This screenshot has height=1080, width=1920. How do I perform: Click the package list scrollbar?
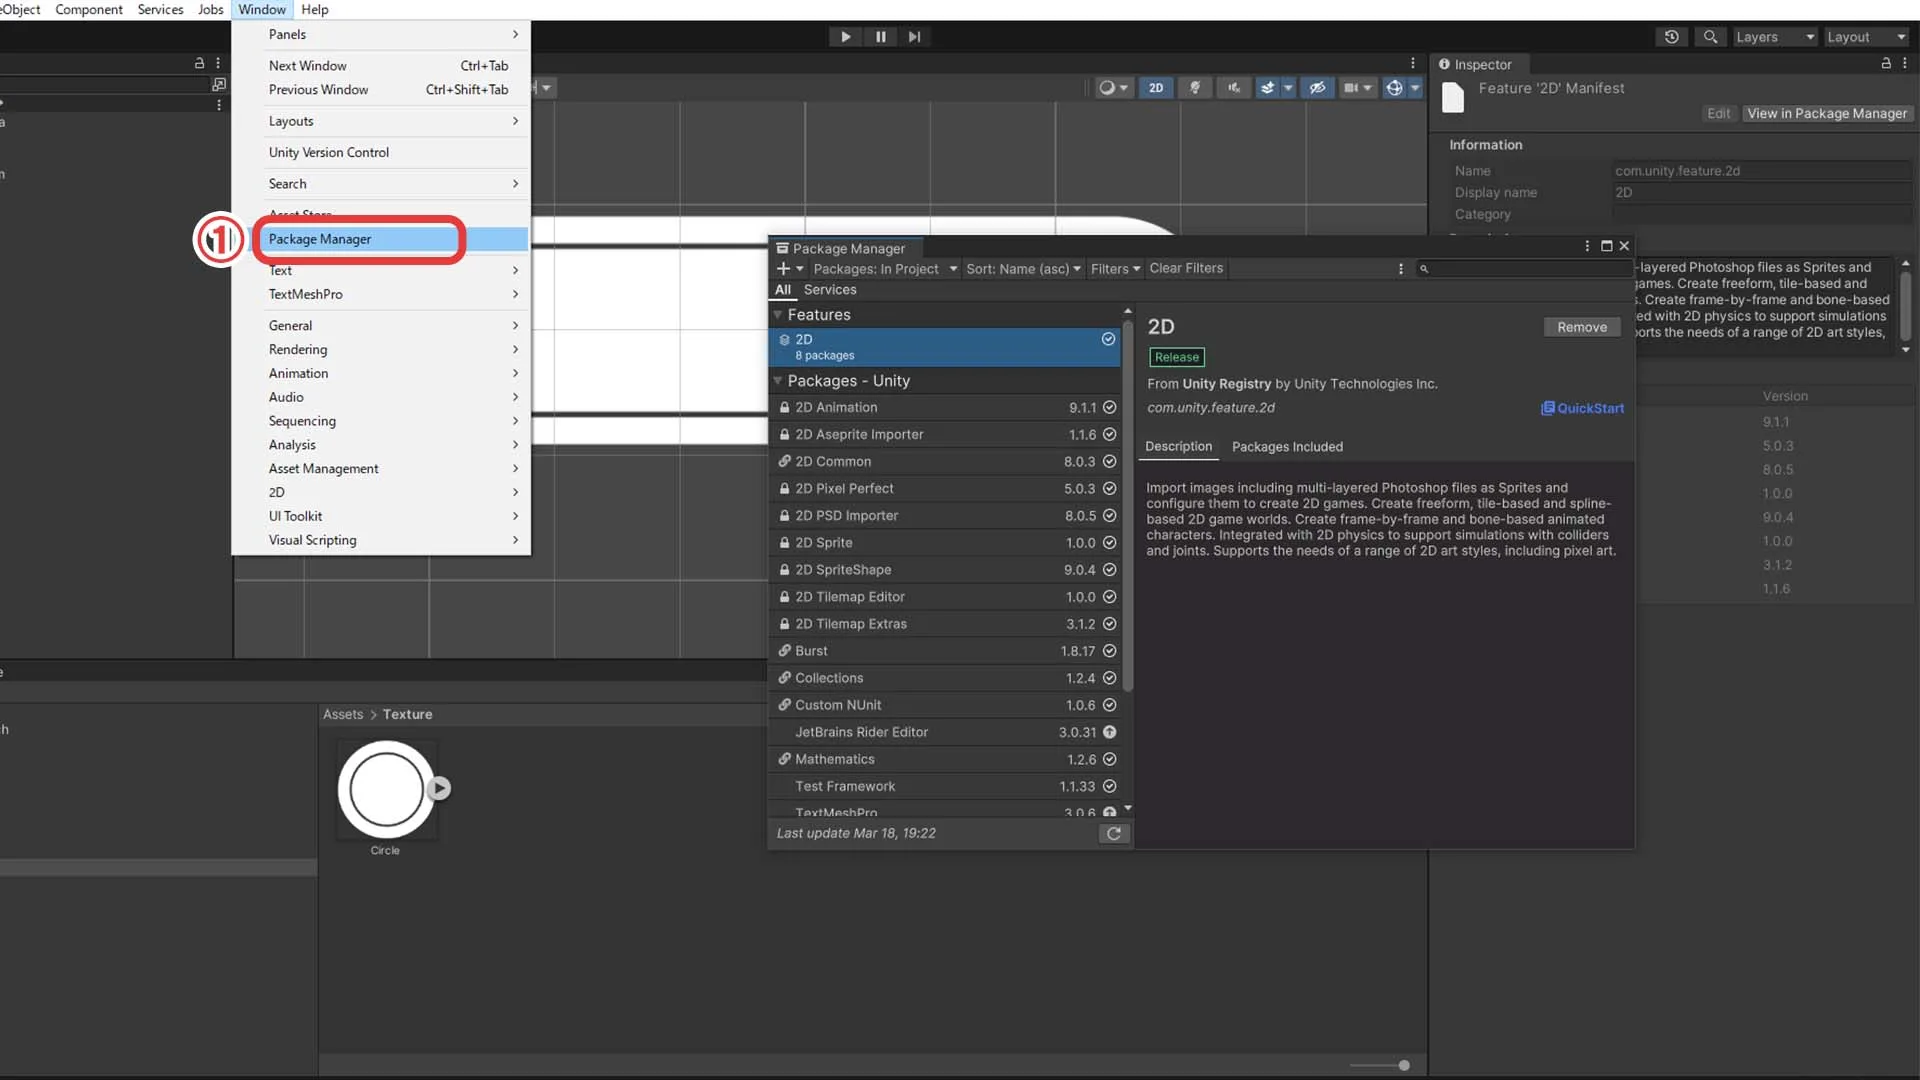point(1128,505)
